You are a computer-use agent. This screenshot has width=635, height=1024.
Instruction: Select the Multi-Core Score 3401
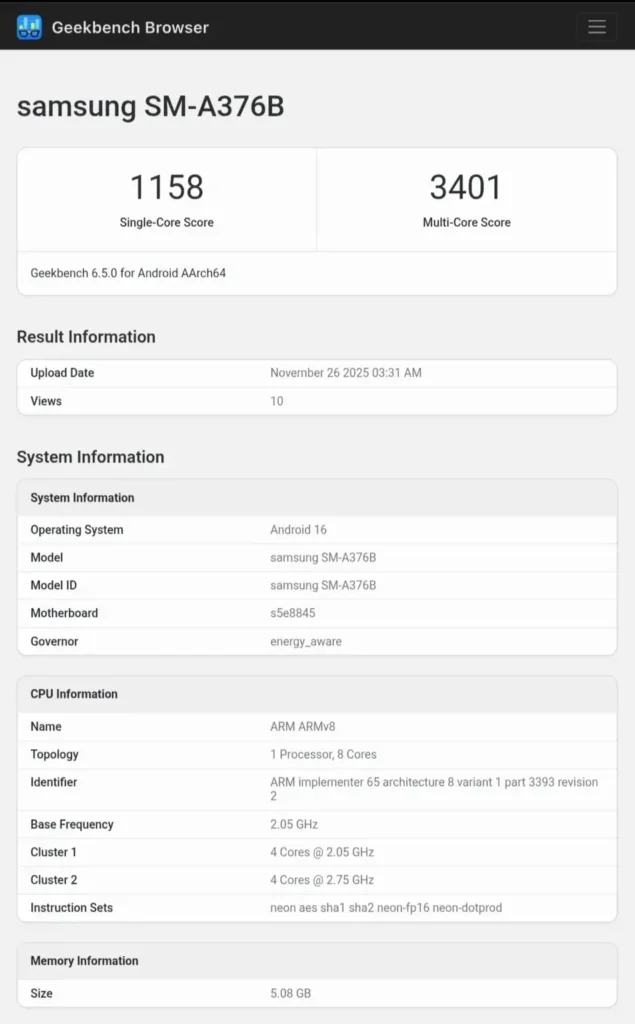pos(466,187)
